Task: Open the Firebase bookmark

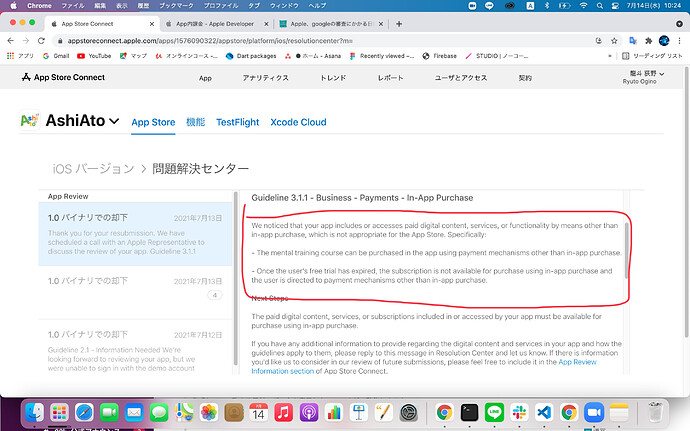Action: coord(439,56)
